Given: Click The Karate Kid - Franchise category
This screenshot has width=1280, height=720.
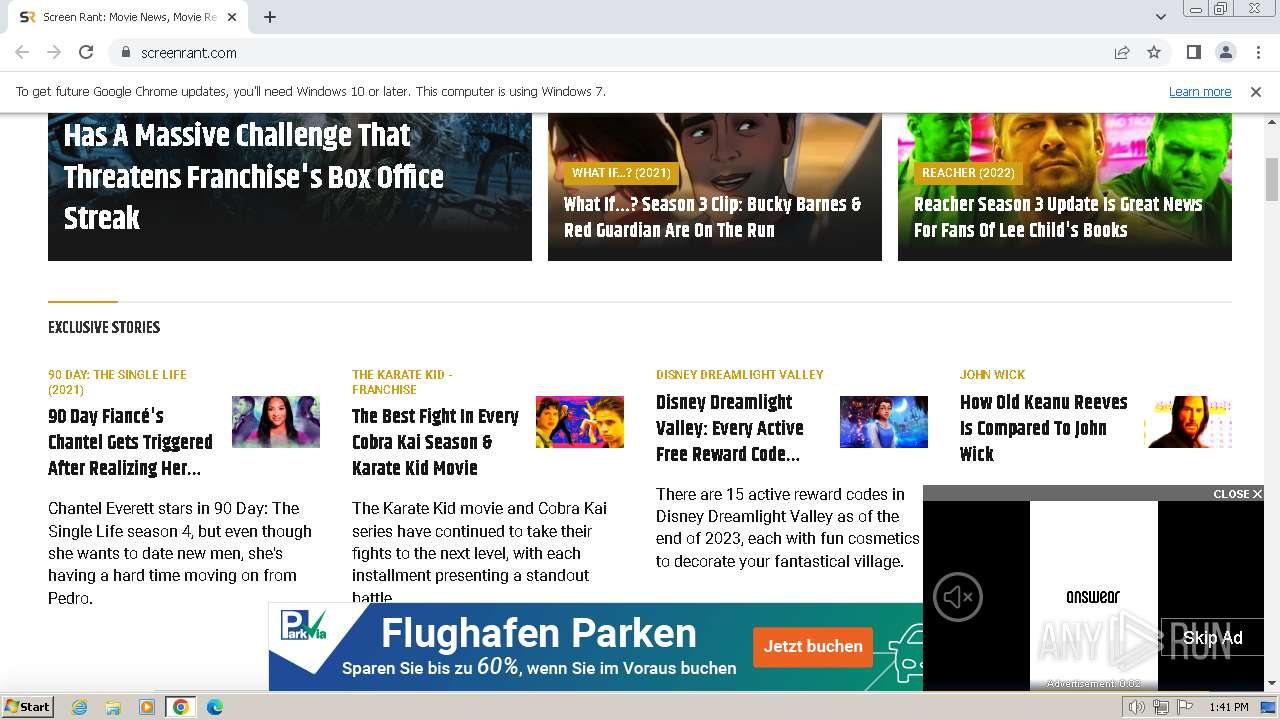Looking at the screenshot, I should tap(402, 382).
